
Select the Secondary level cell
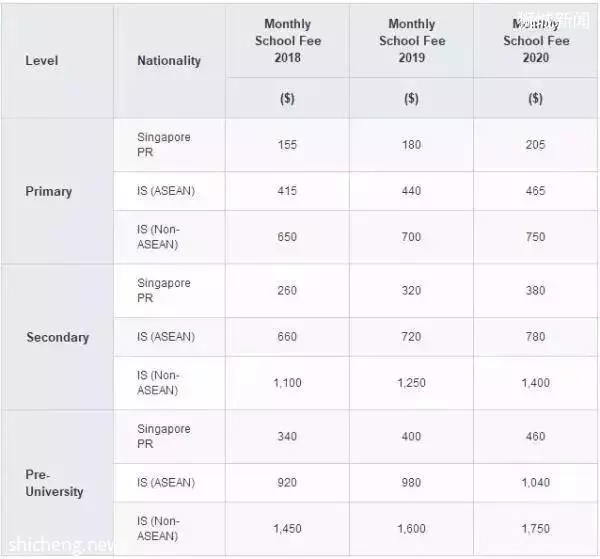coord(58,337)
